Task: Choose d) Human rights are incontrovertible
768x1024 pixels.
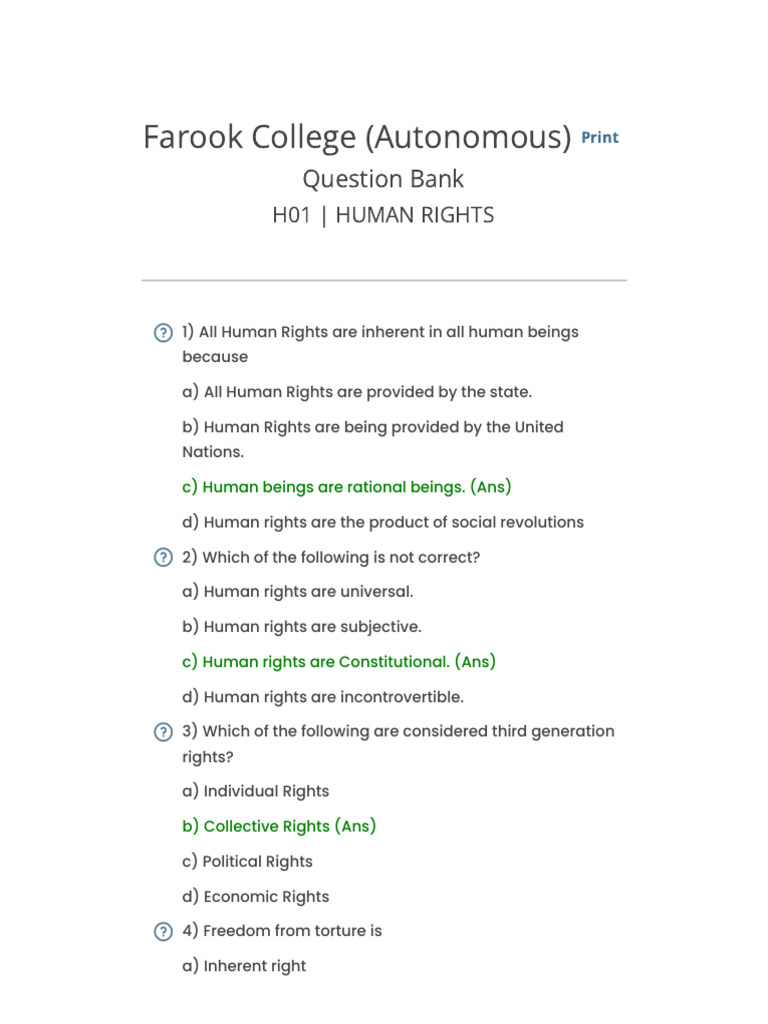Action: (323, 697)
